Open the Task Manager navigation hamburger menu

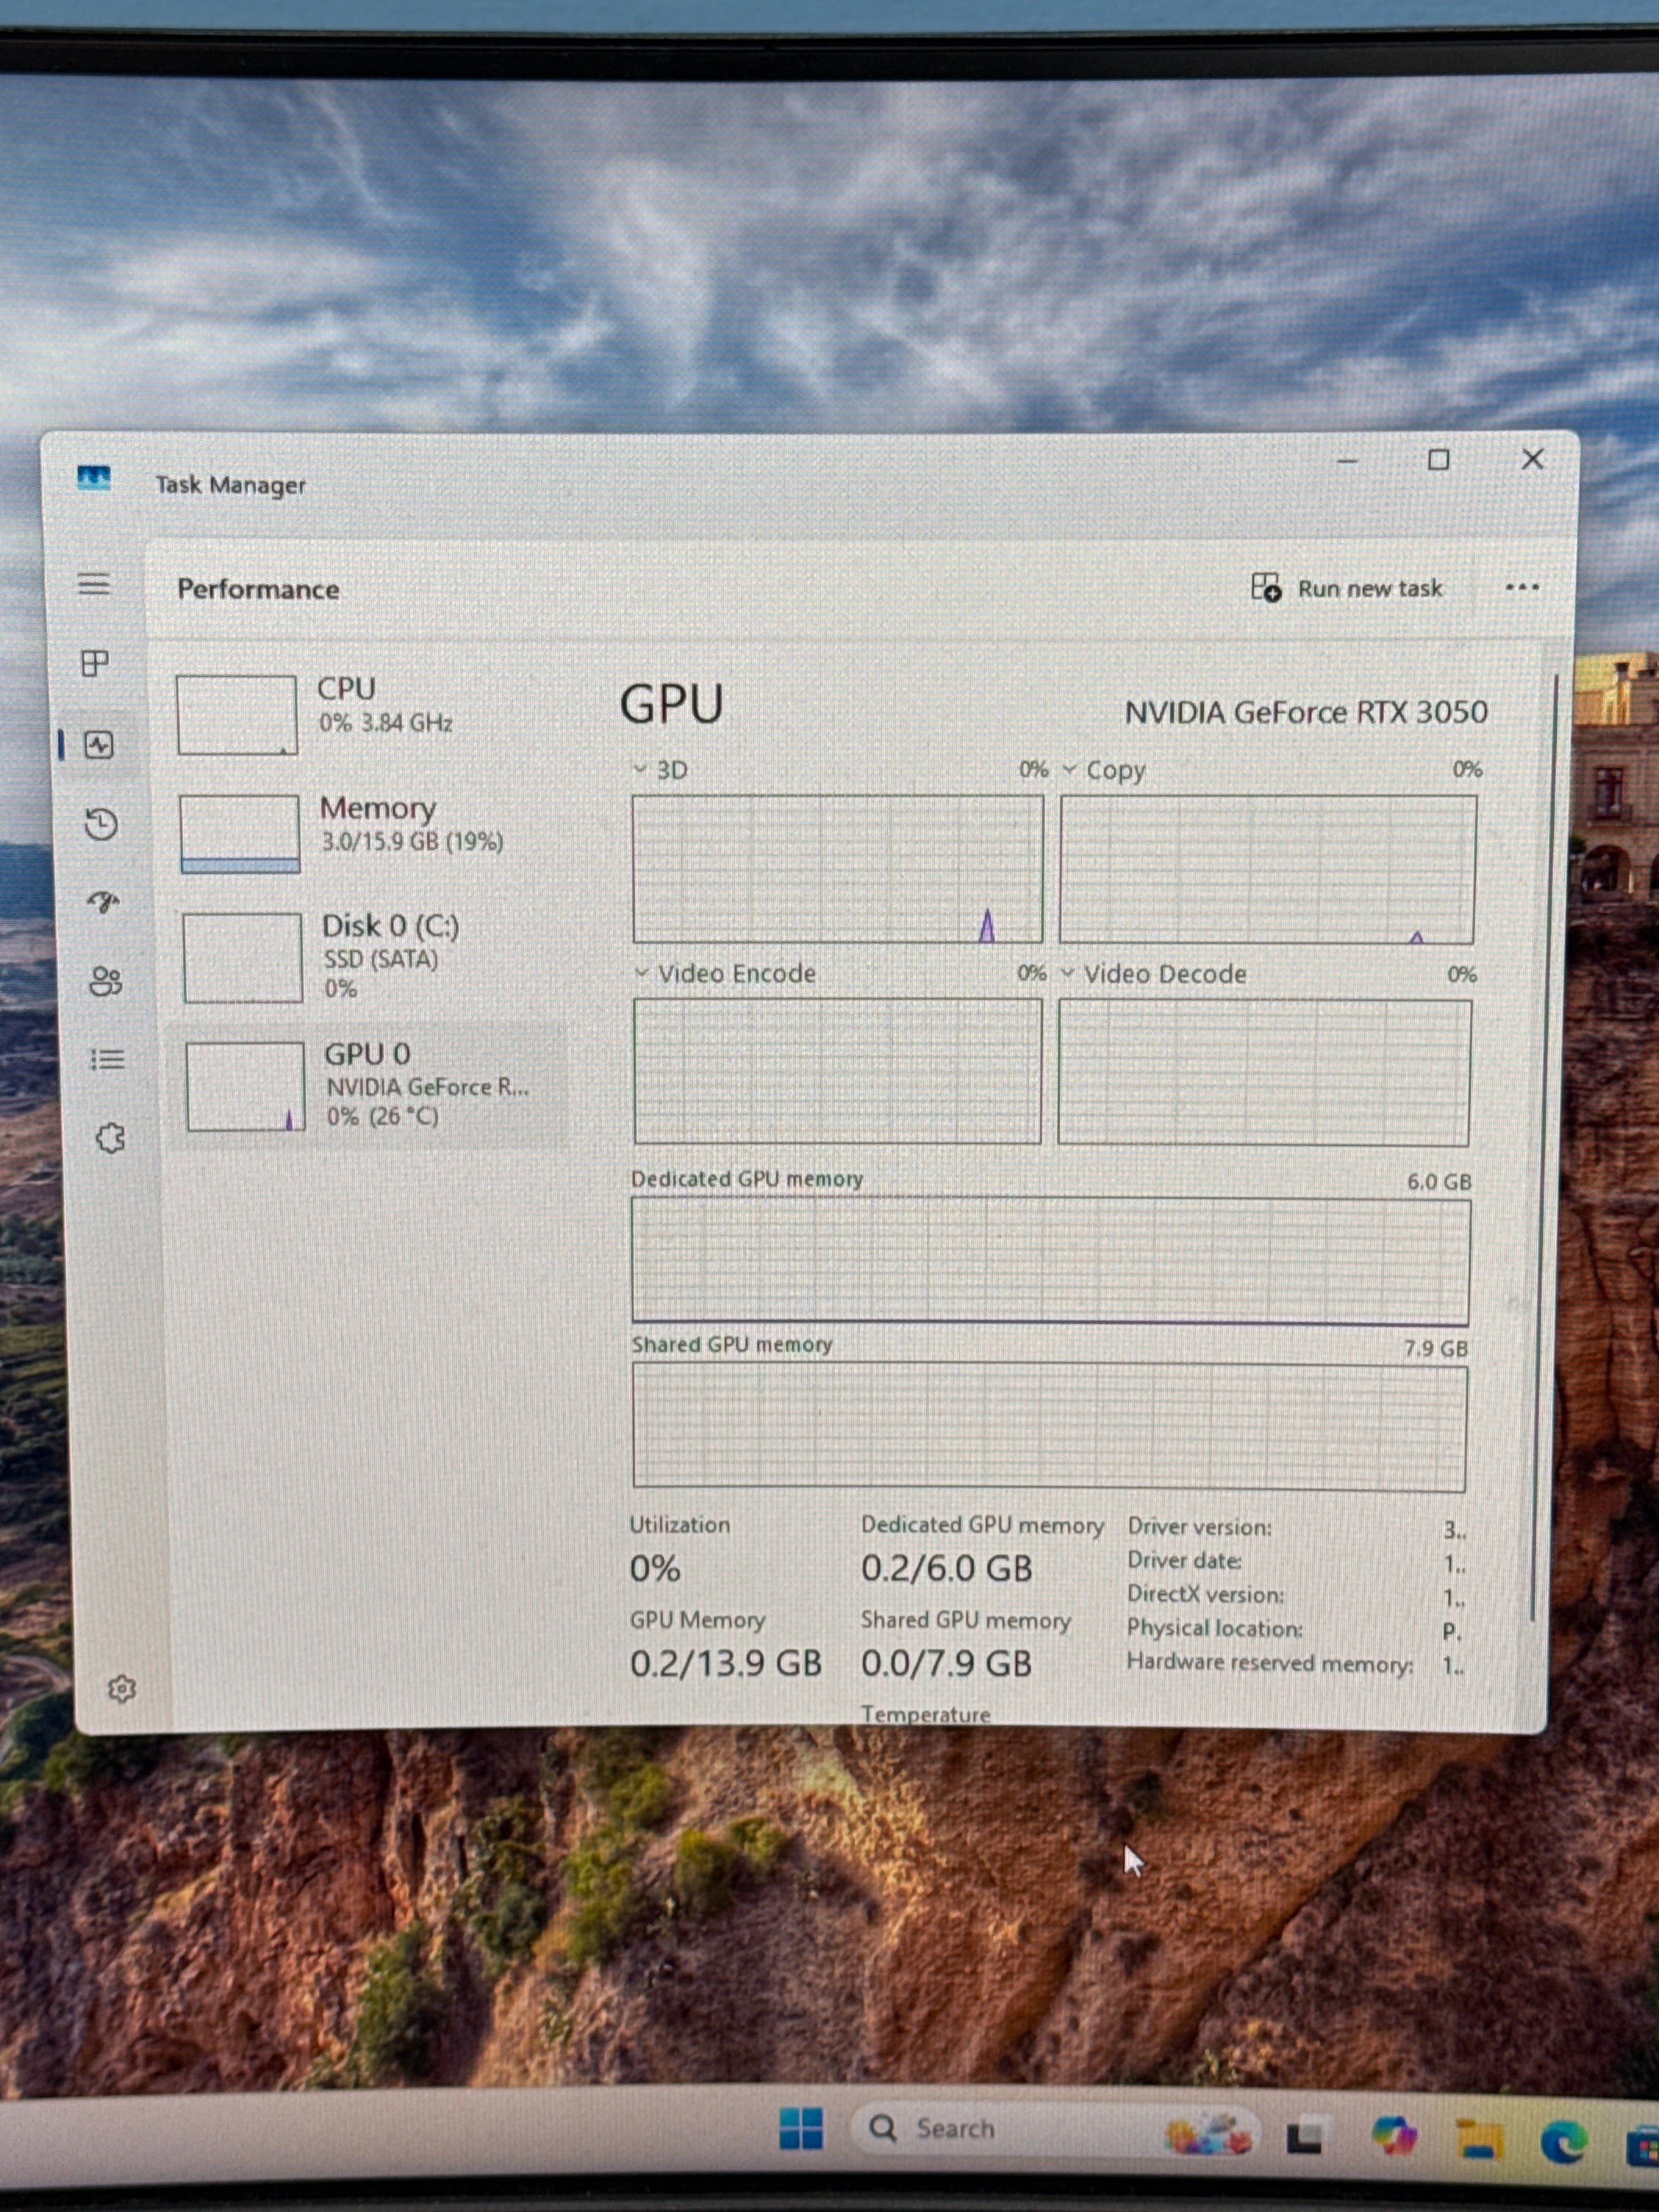[94, 584]
